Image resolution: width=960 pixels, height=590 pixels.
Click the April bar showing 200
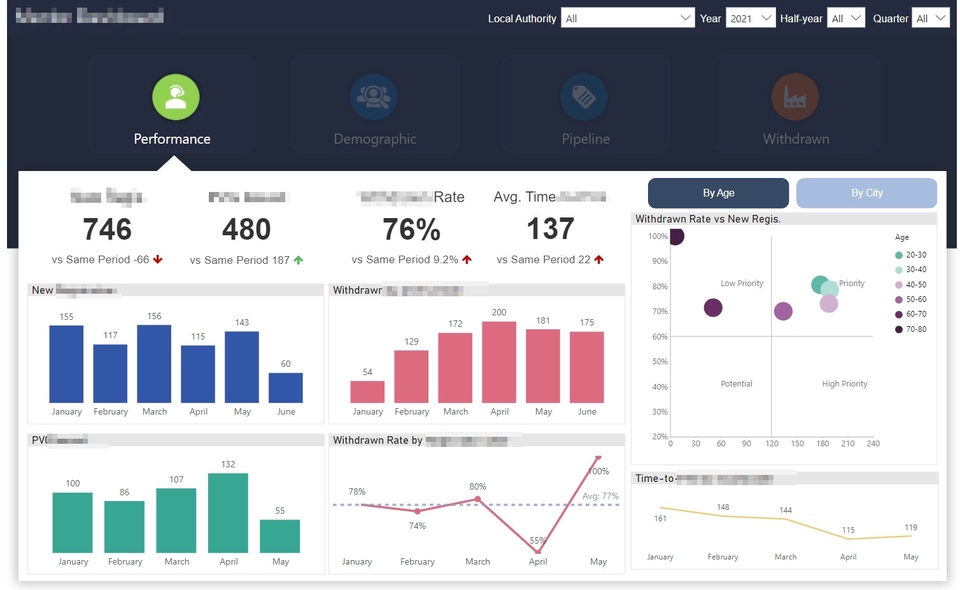coord(499,362)
